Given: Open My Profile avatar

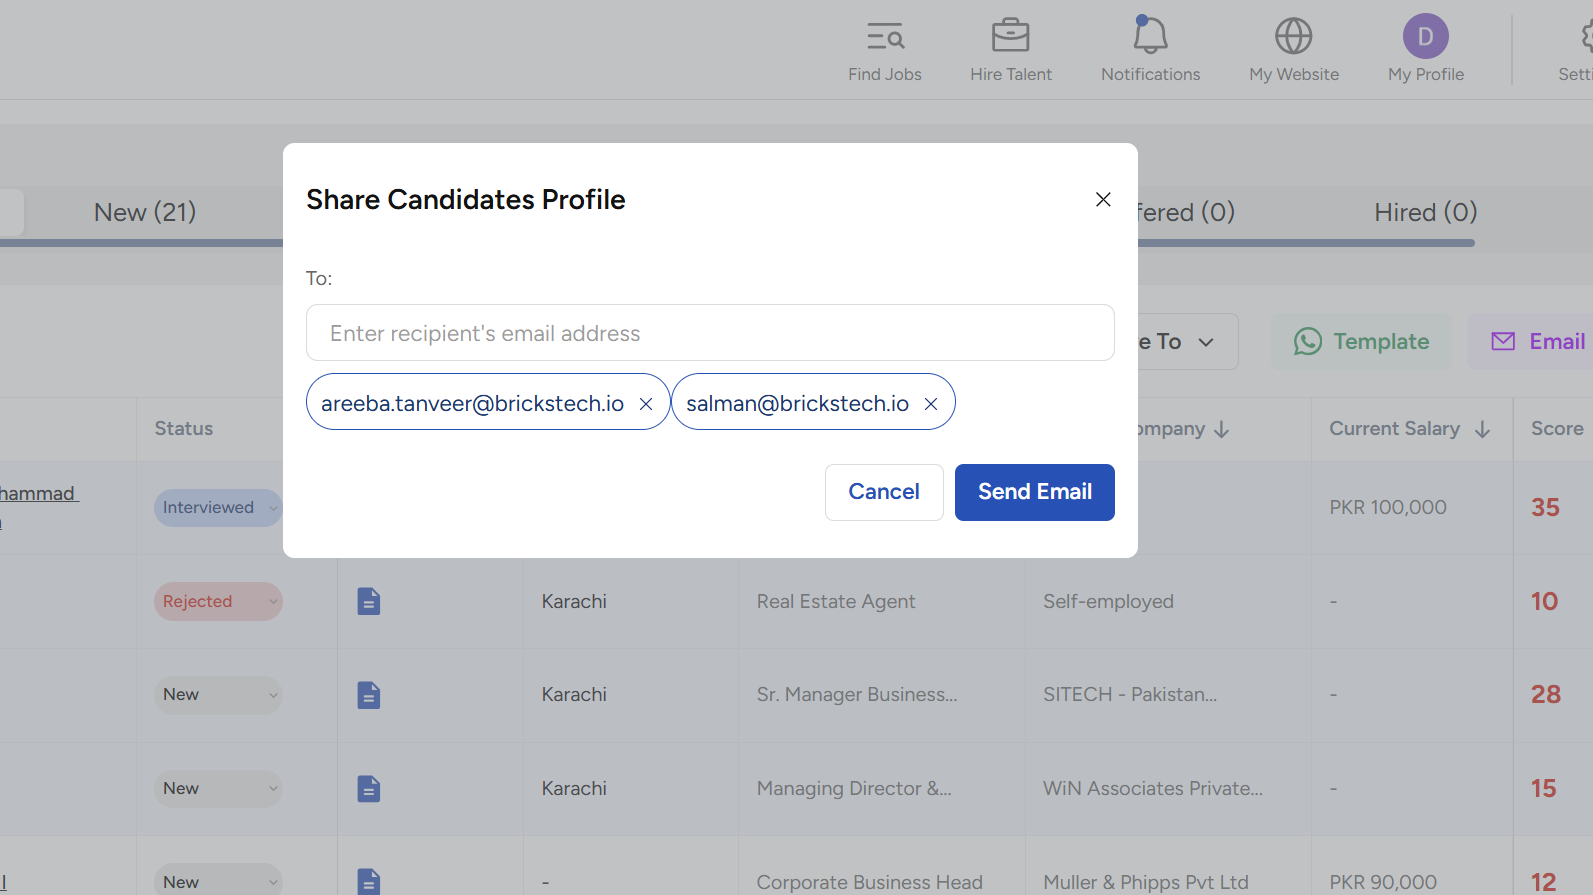Looking at the screenshot, I should [1425, 37].
